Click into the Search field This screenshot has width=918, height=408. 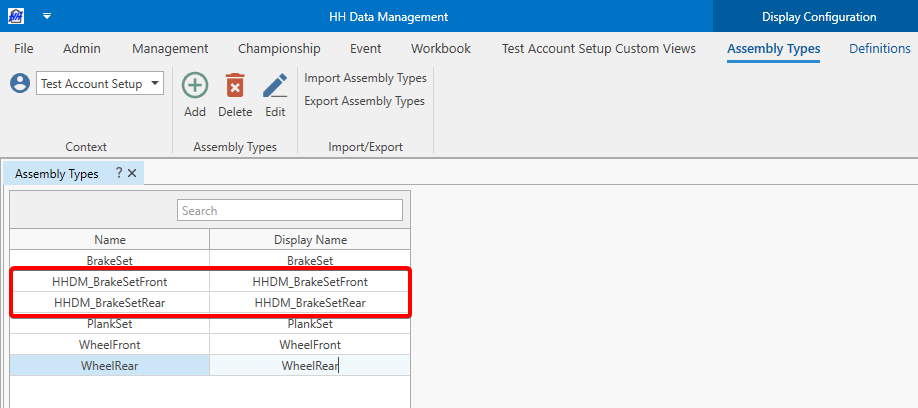(x=290, y=211)
